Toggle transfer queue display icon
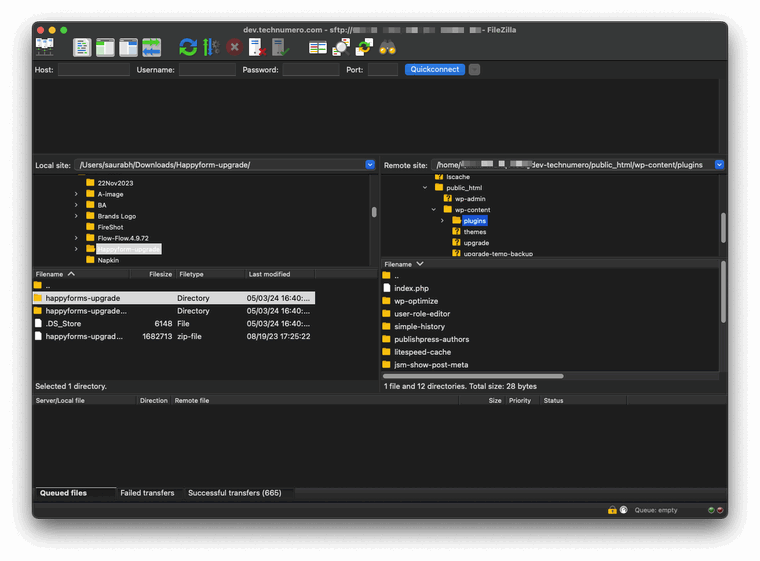The height and width of the screenshot is (561, 760). (152, 48)
